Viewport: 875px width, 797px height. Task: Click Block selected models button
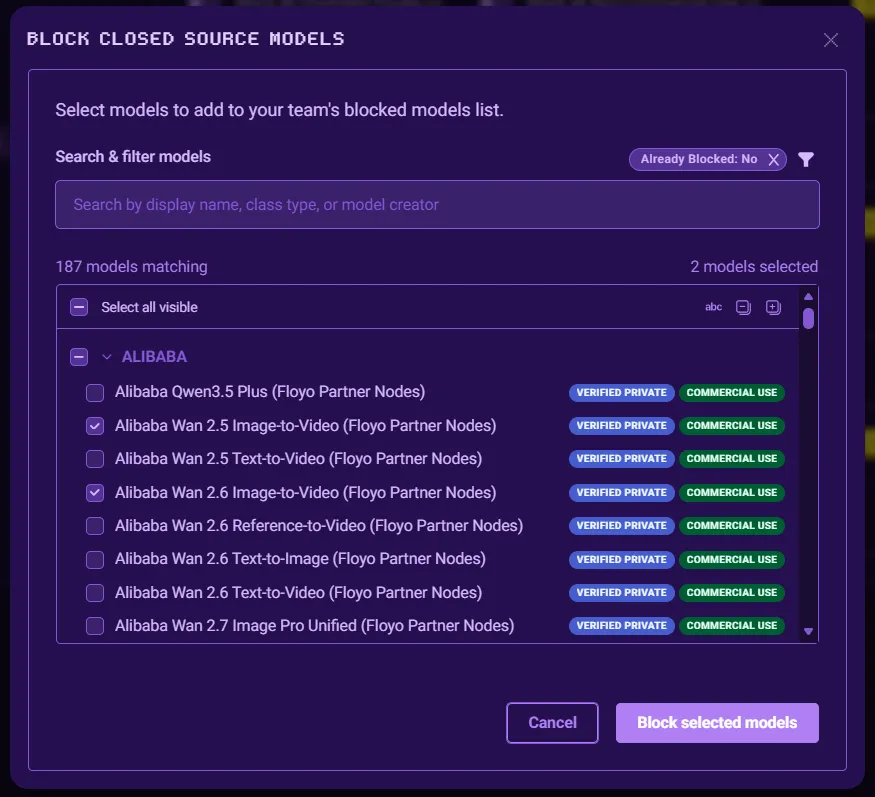pos(717,723)
